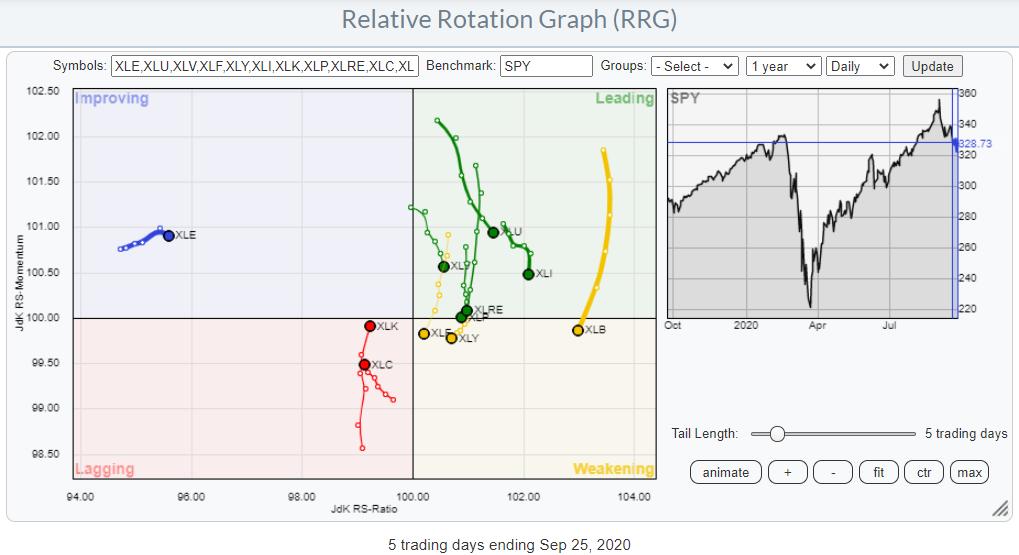The image size is (1019, 555).
Task: Open the Daily interval dropdown
Action: tap(859, 66)
